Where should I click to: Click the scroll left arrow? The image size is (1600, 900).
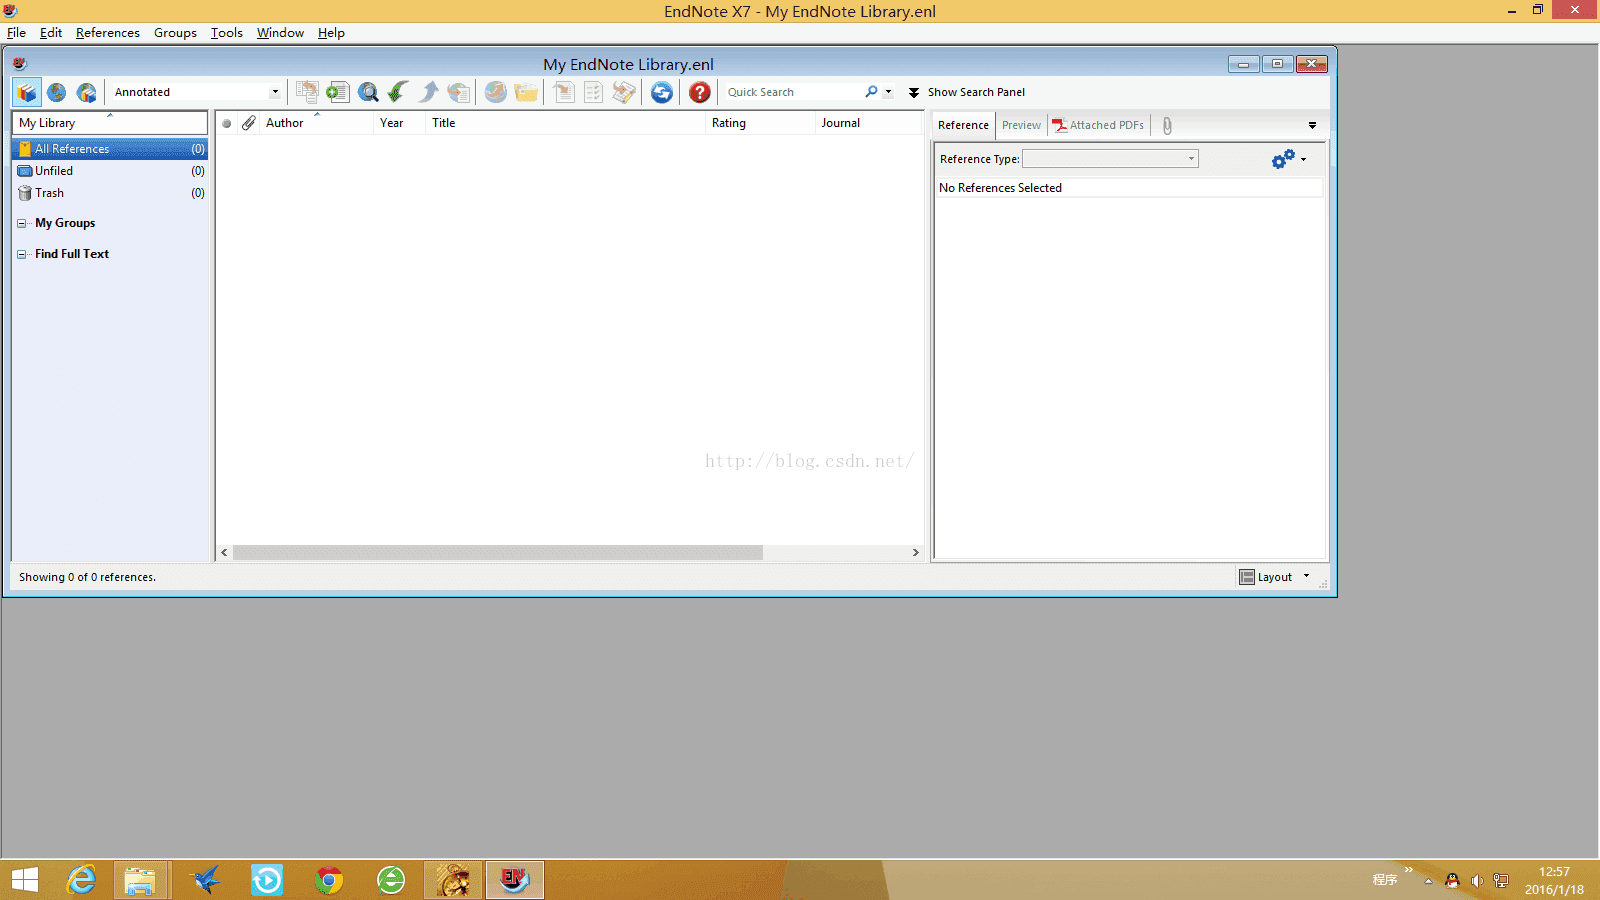coord(224,553)
